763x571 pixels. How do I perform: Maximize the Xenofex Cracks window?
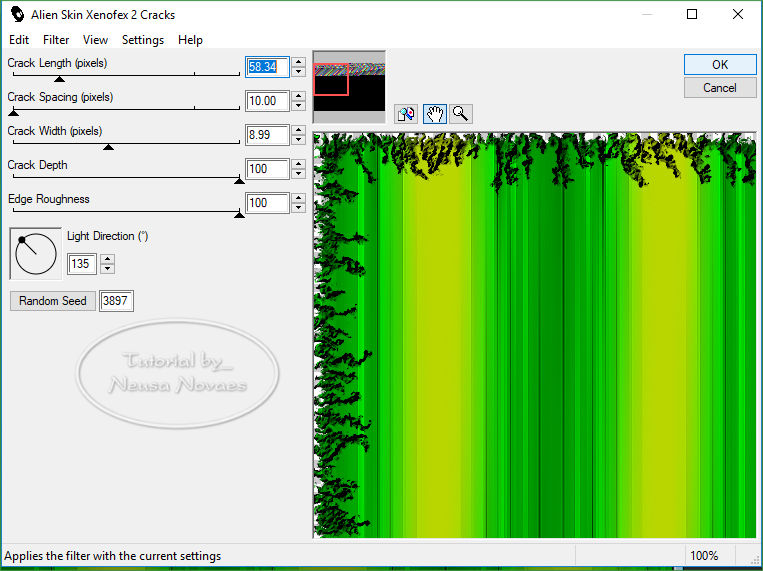[692, 14]
